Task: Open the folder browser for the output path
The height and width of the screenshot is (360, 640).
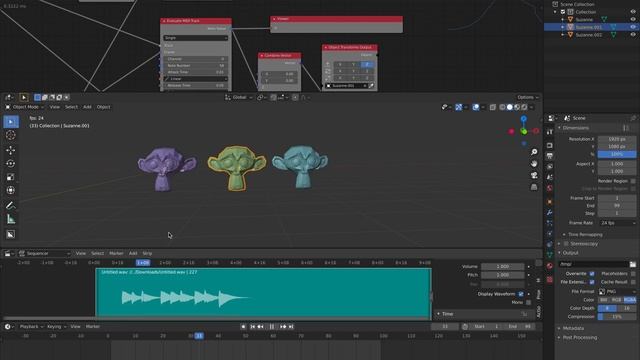Action: tap(633, 264)
